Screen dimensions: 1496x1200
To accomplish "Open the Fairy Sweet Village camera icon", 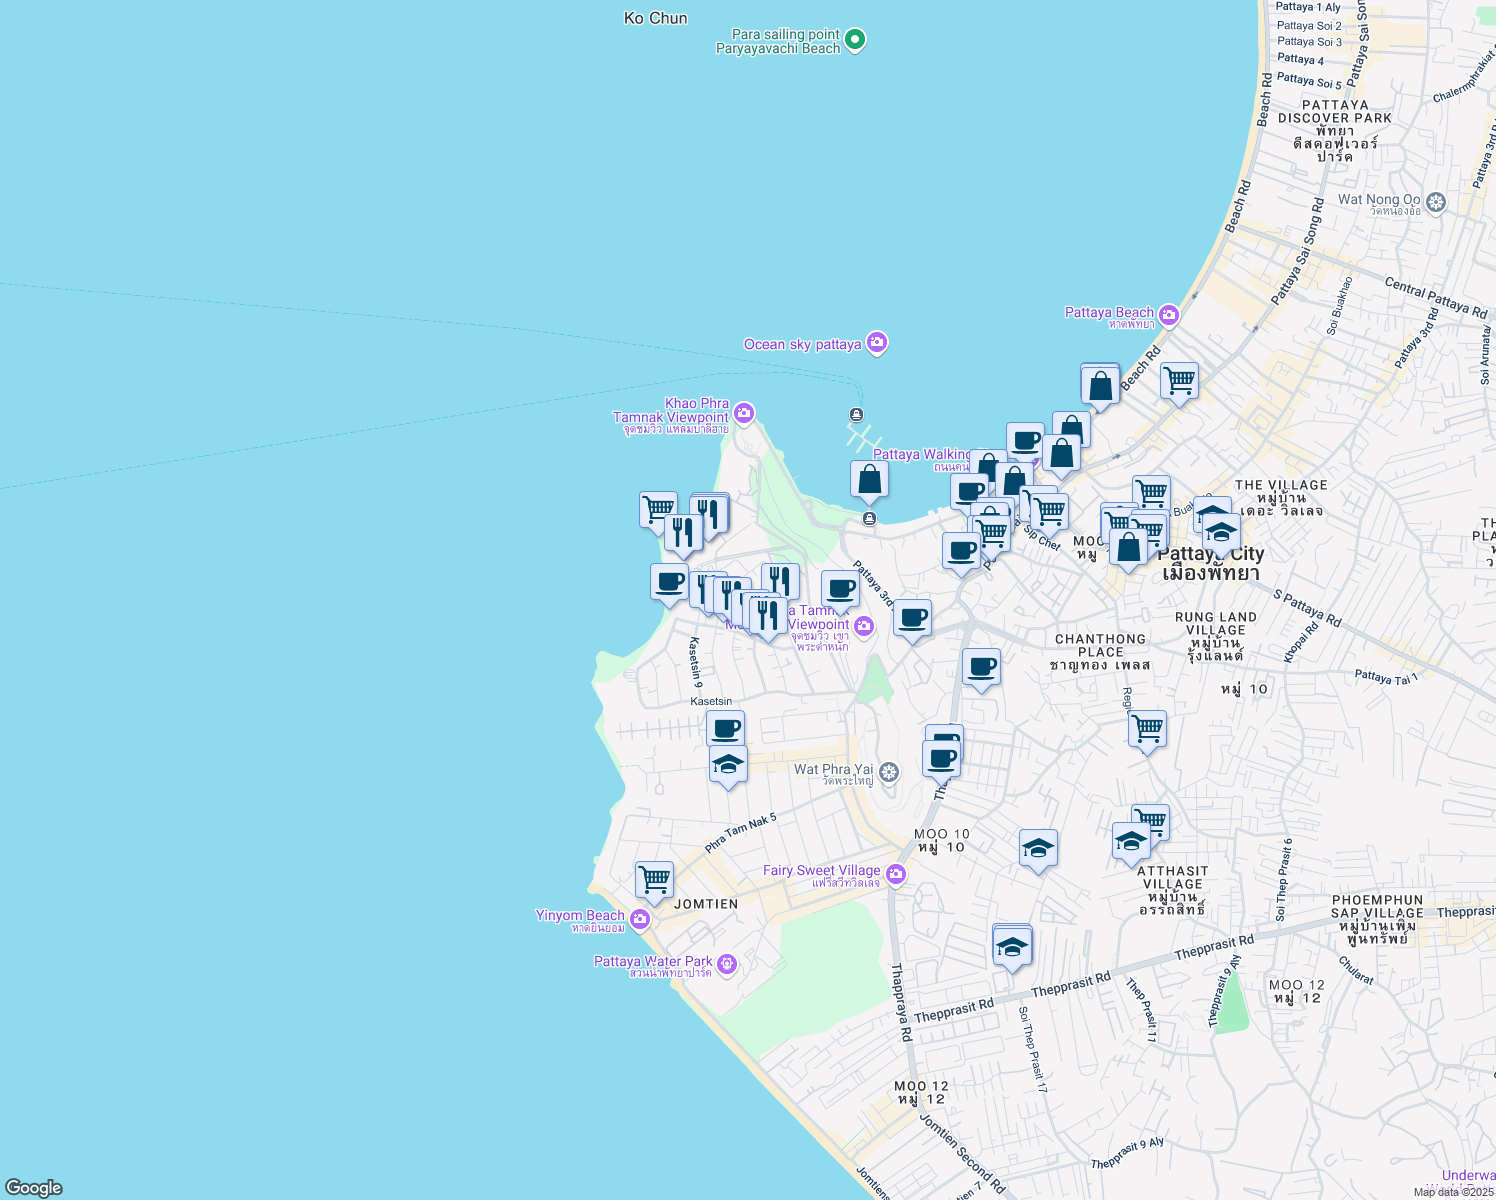I will 896,875.
